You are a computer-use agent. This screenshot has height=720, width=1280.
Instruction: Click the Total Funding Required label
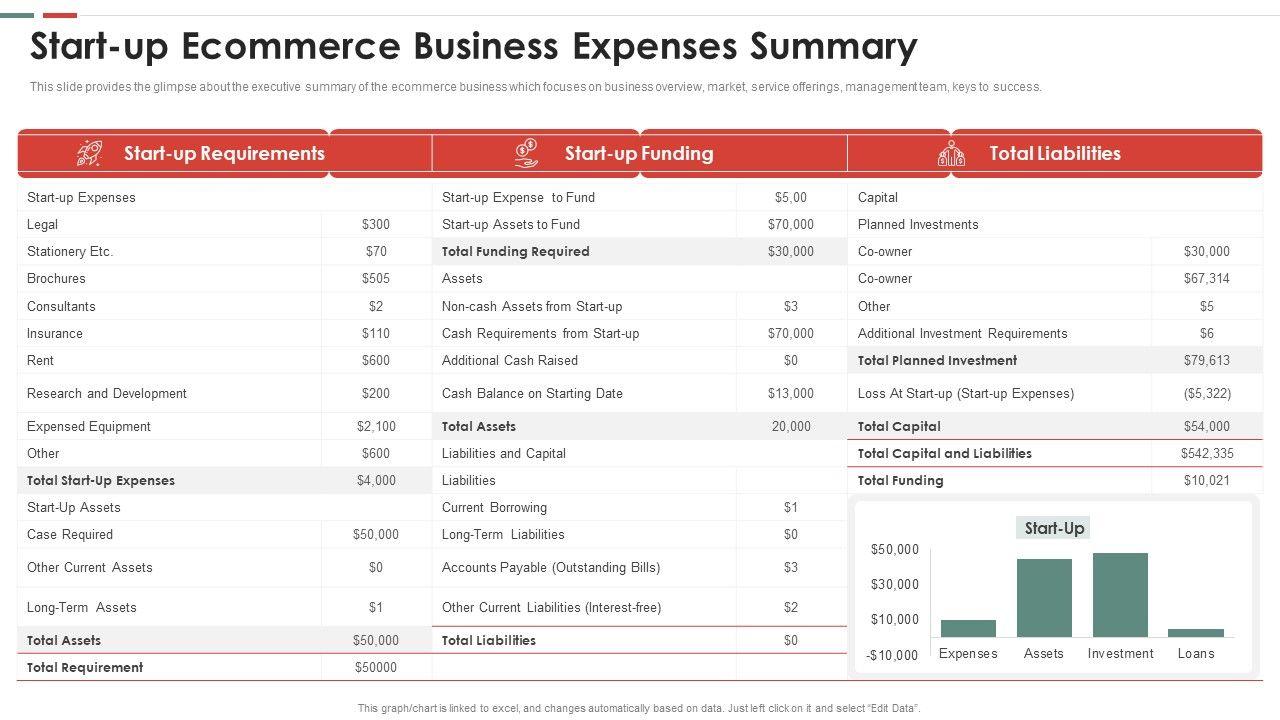[x=515, y=251]
